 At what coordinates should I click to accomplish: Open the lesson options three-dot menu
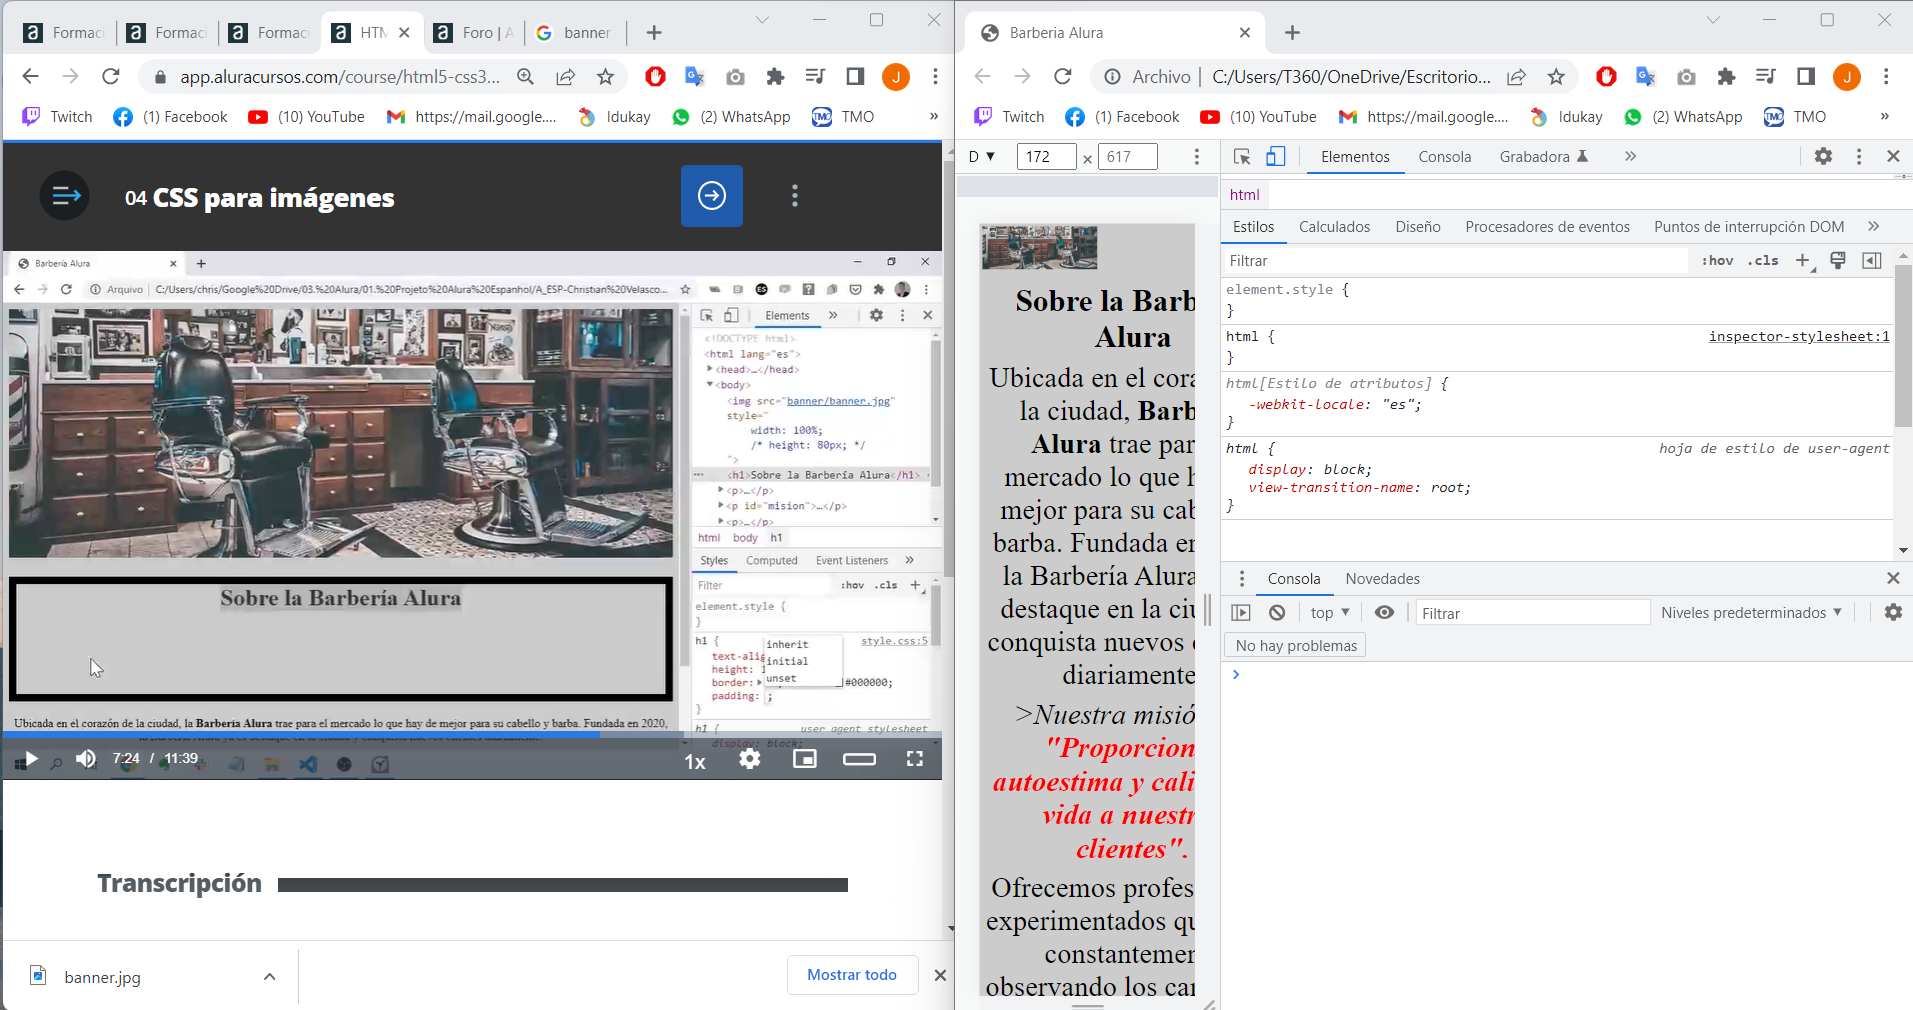click(x=795, y=196)
